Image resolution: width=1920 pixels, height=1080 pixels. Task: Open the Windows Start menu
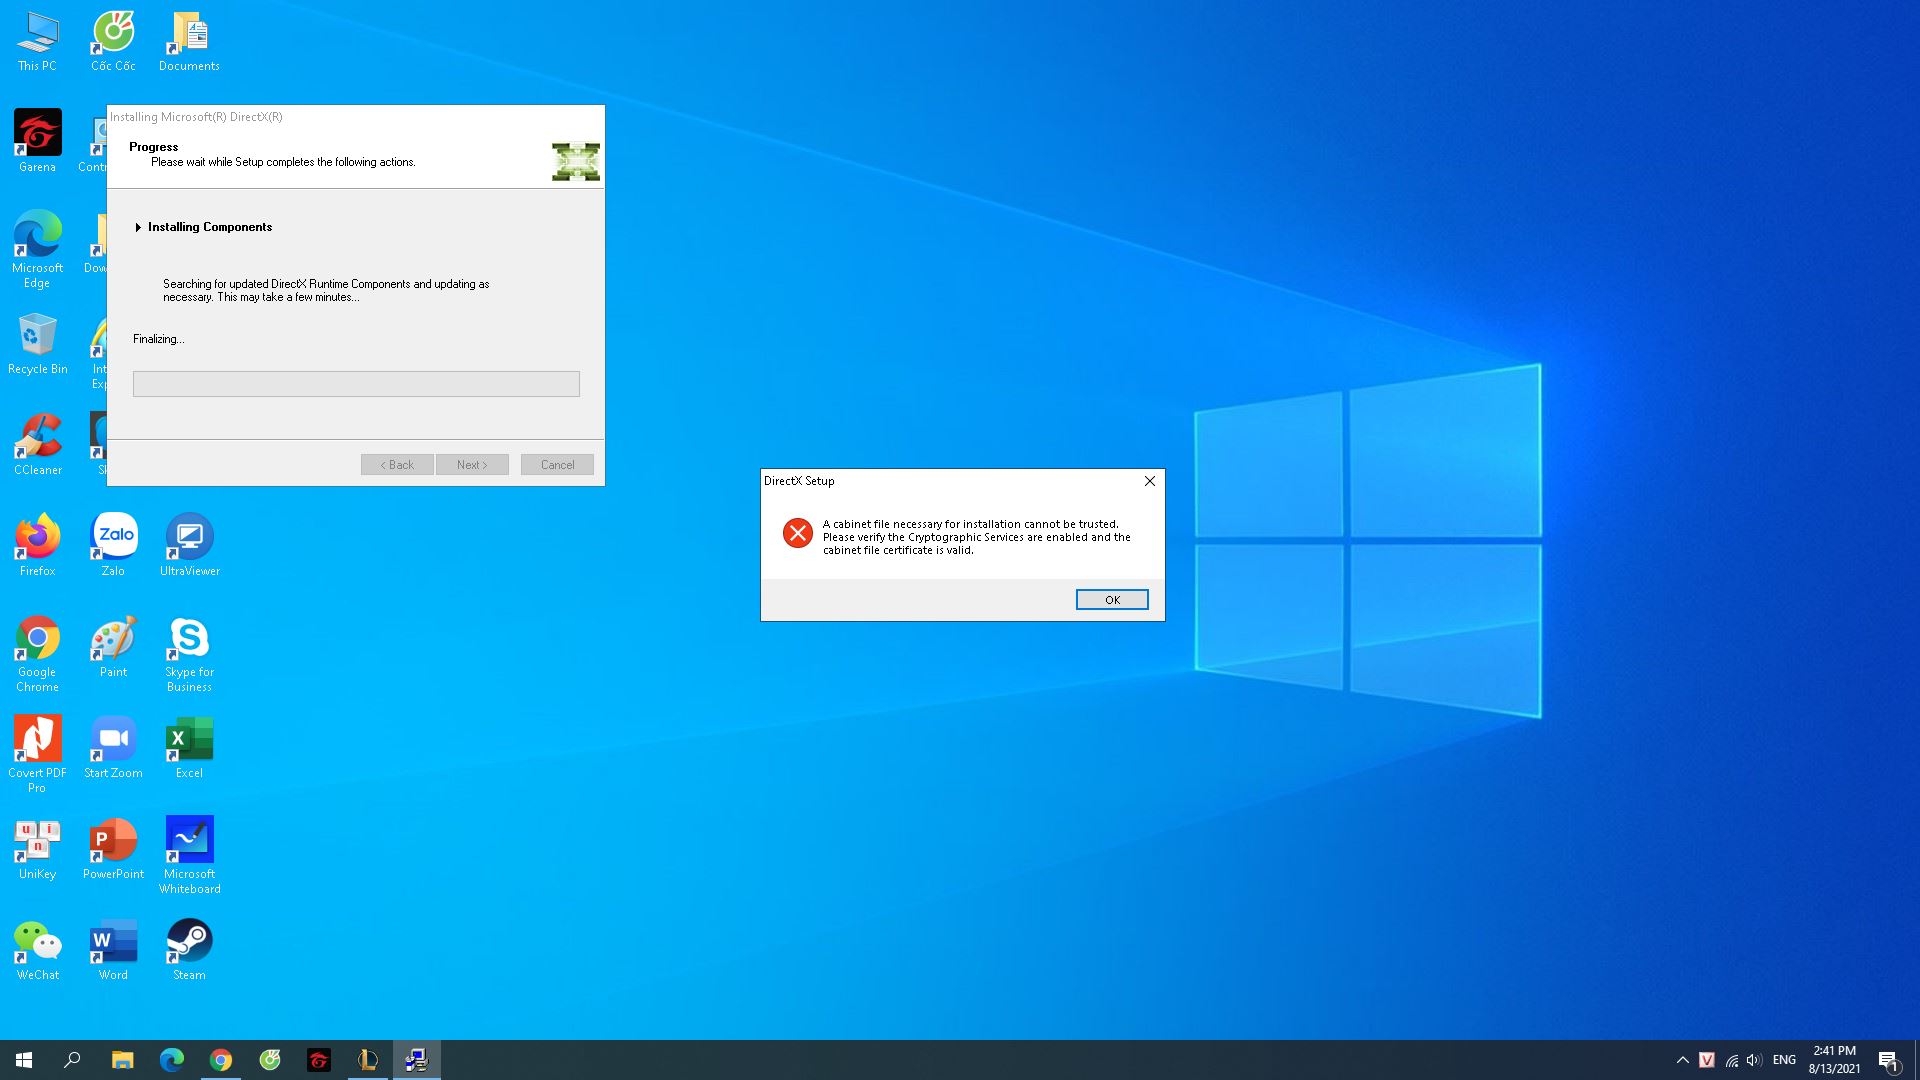click(24, 1060)
